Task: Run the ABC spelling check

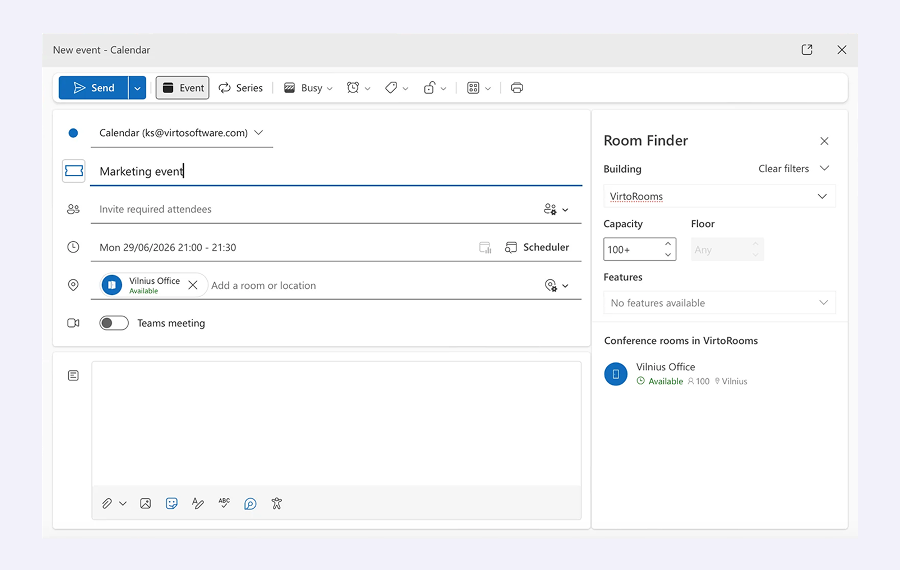Action: [x=224, y=503]
